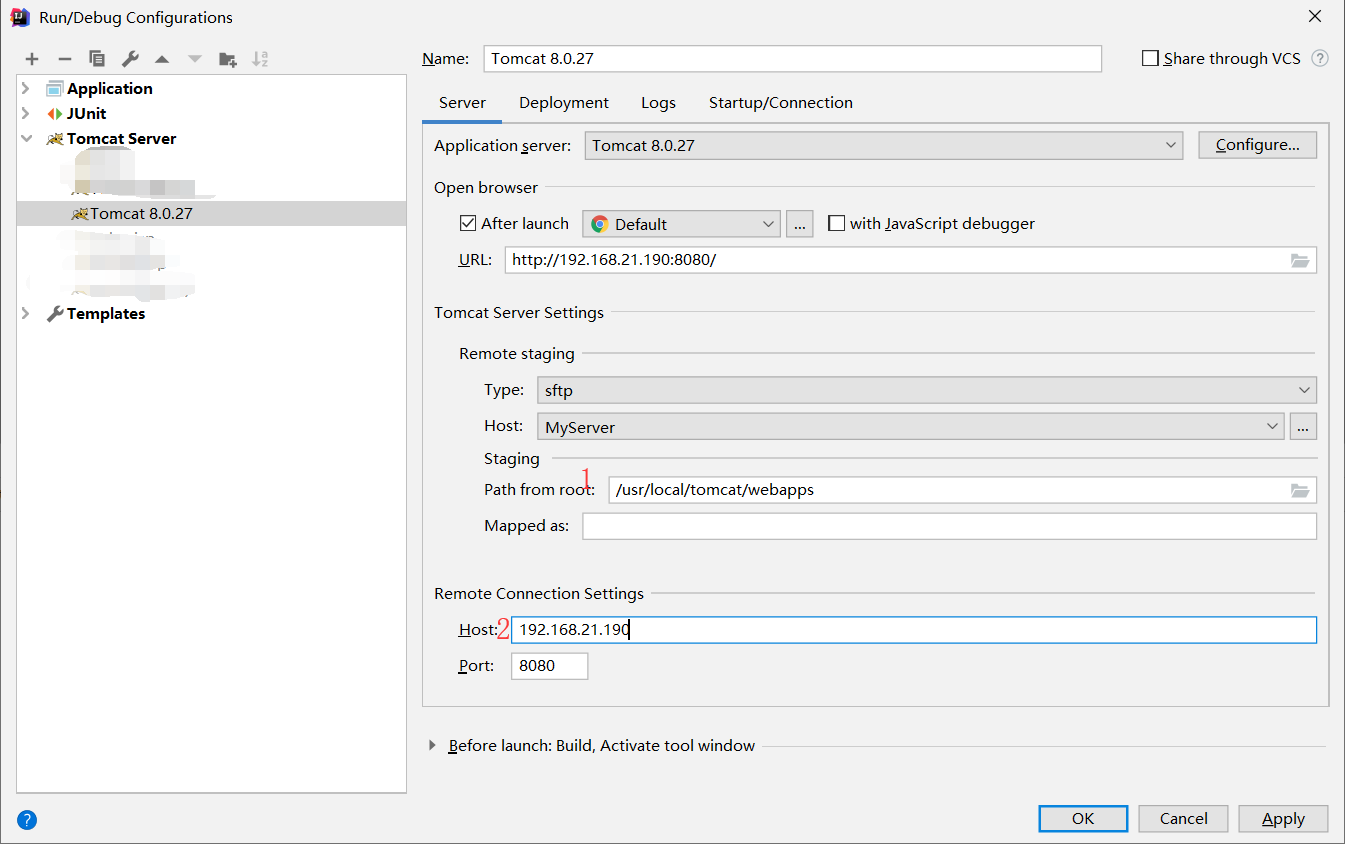
Task: Collapse the Tomcat Server tree node
Action: [26, 139]
